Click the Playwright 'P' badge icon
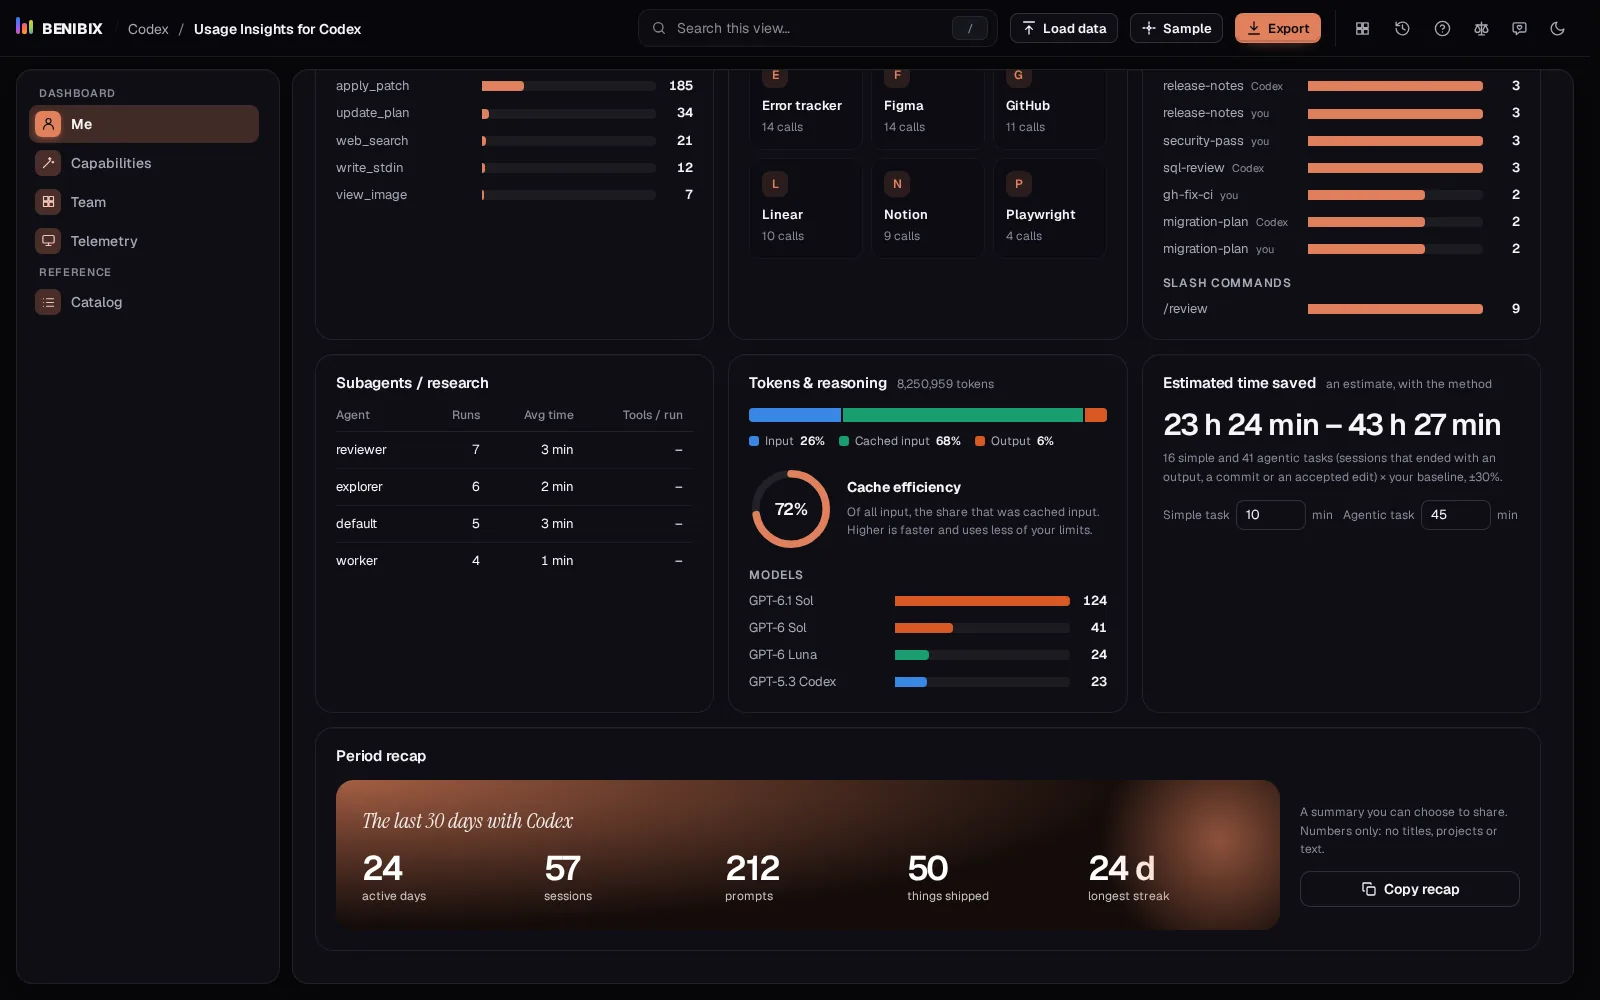Screen dimensions: 1600x1000 pyautogui.click(x=1019, y=184)
